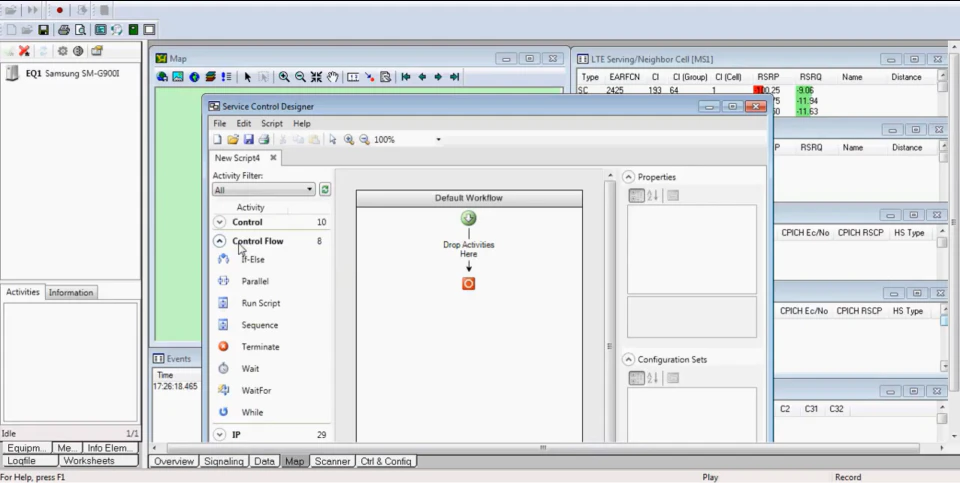Select the Parallel activity
This screenshot has height=483, width=960.
255,282
